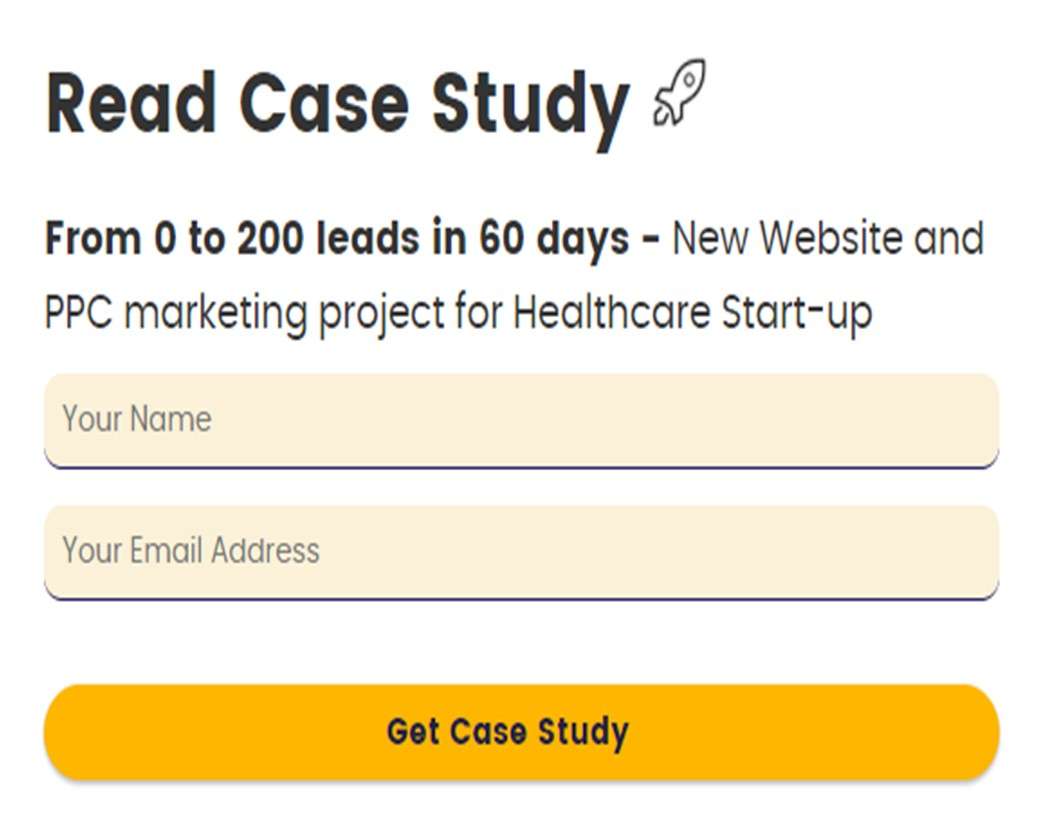Click the word "marketing" in the description
The image size is (1040, 816).
(x=216, y=313)
